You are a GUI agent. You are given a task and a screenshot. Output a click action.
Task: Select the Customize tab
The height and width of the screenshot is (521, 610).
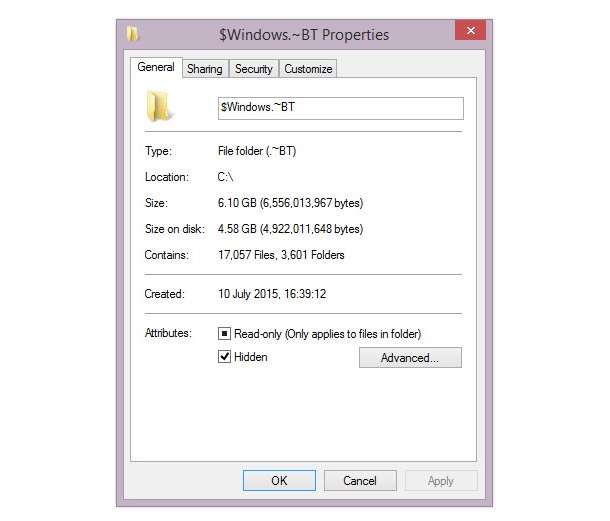308,69
